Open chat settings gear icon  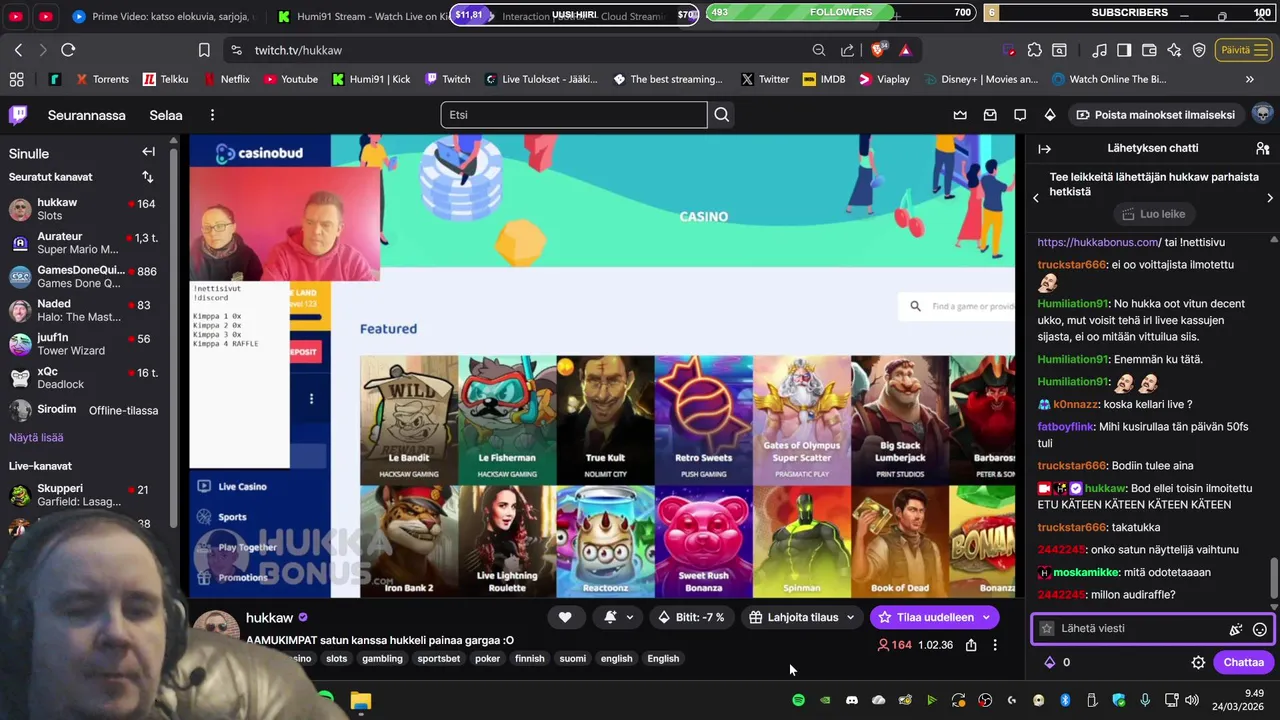click(x=1198, y=662)
